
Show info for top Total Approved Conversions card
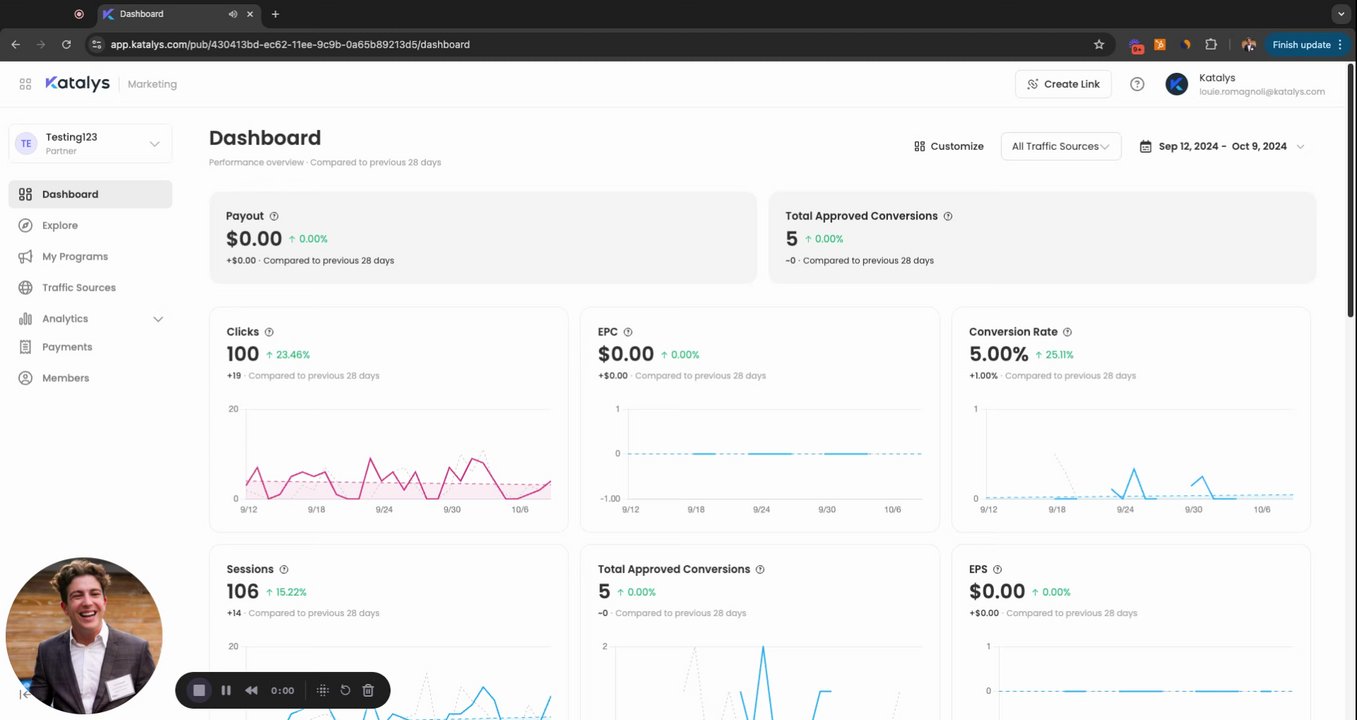(948, 216)
